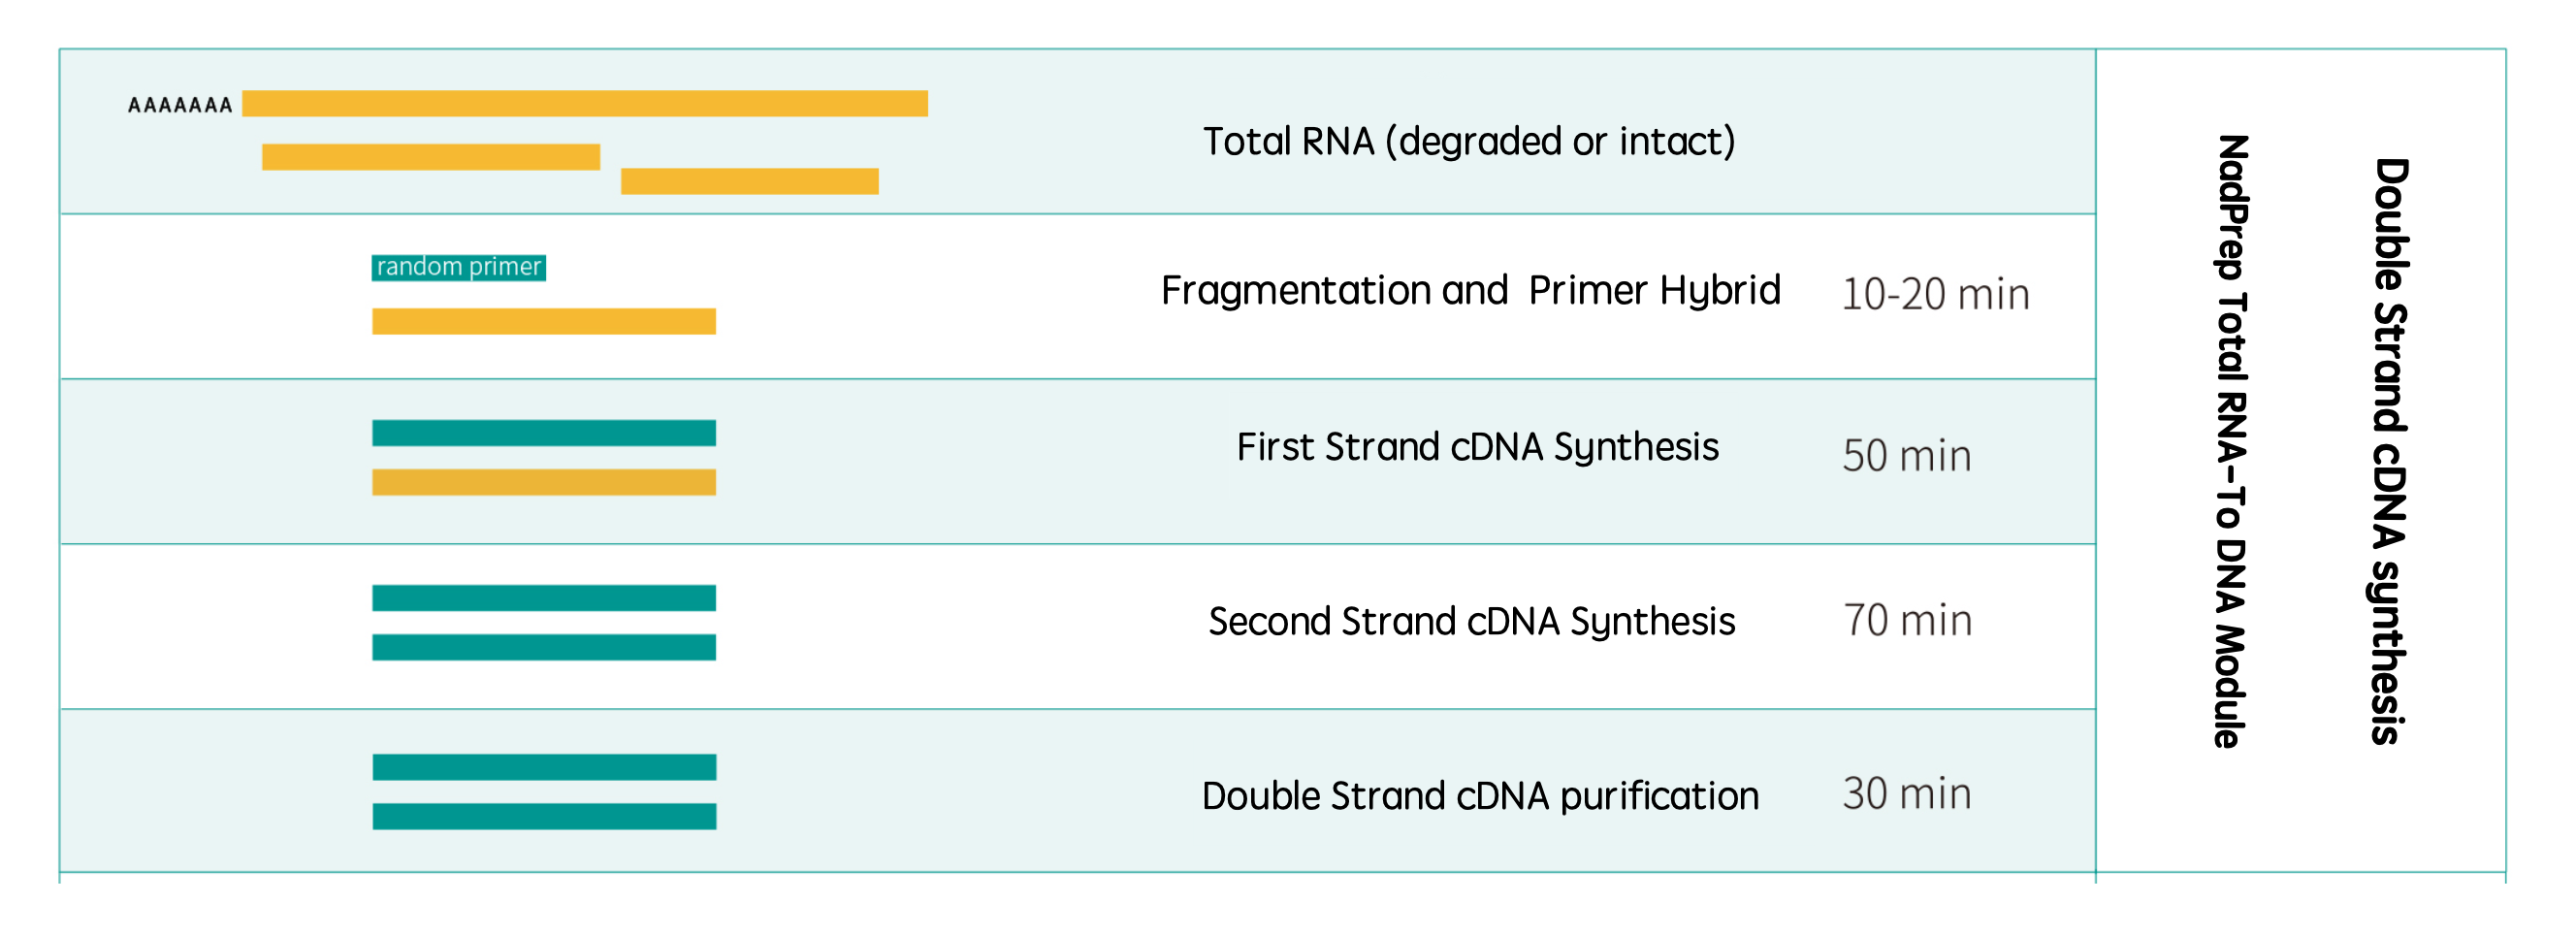Click the AAAAAAA poly-A tail text
2576x935 pixels.
pos(180,105)
